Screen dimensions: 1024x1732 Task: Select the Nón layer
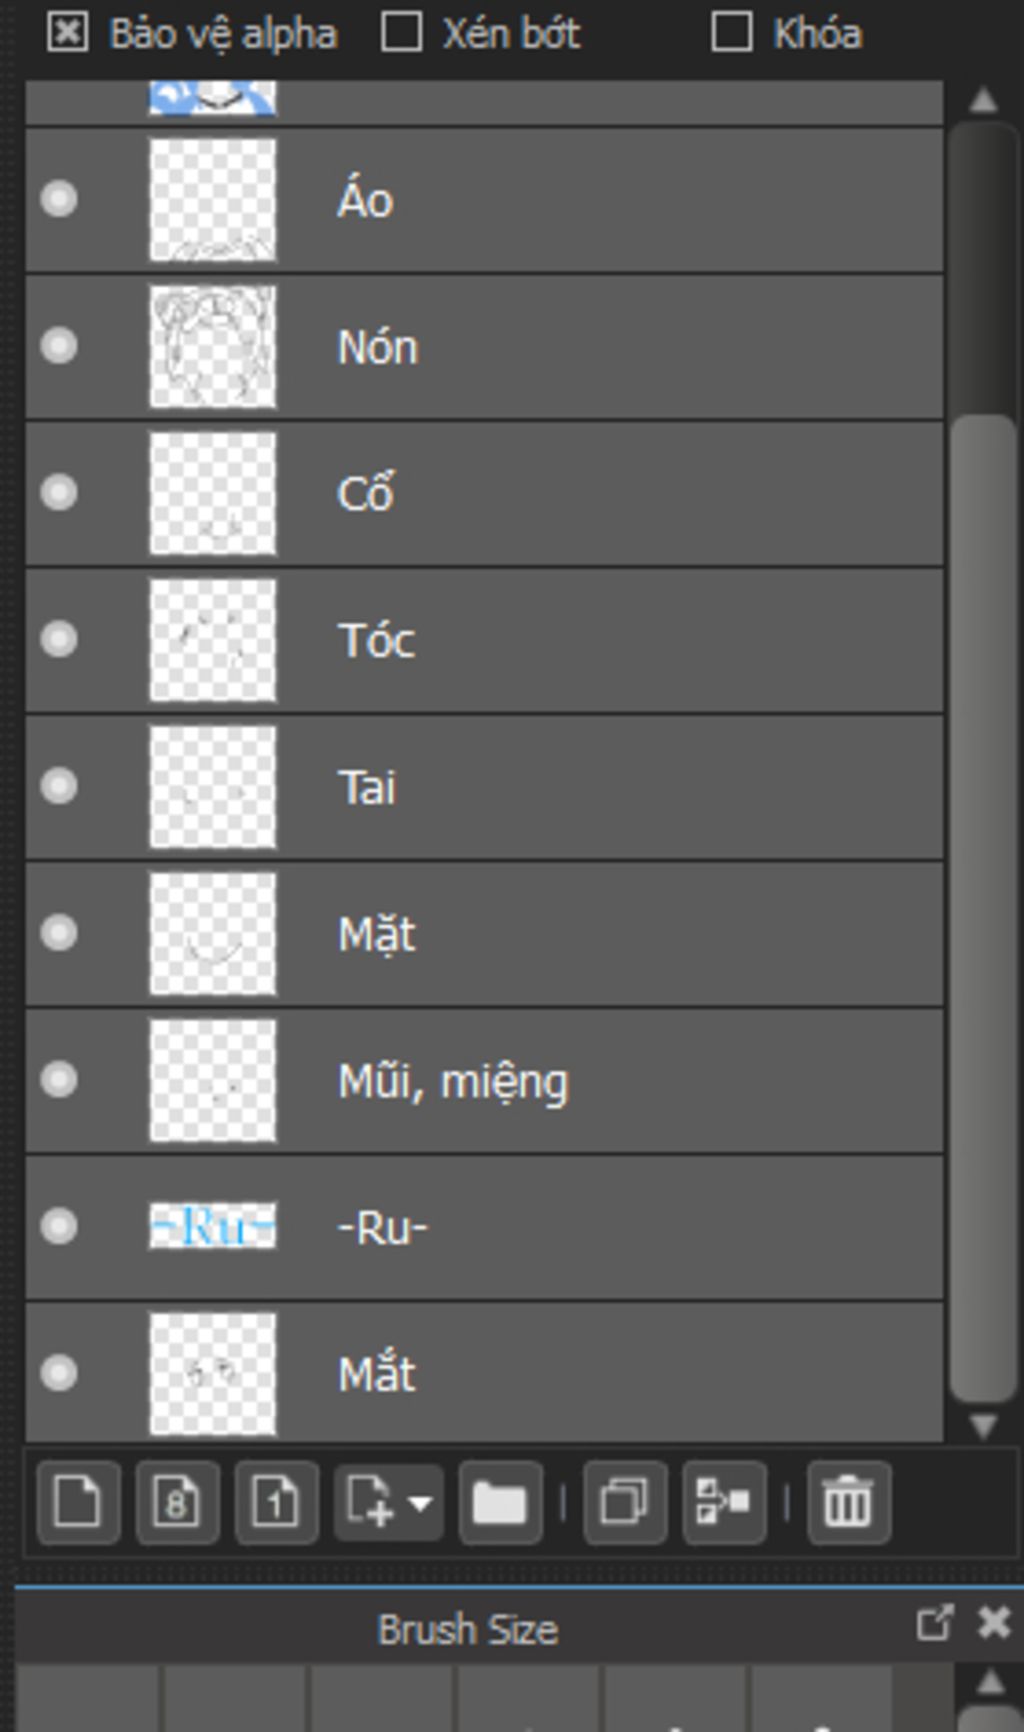(600, 347)
